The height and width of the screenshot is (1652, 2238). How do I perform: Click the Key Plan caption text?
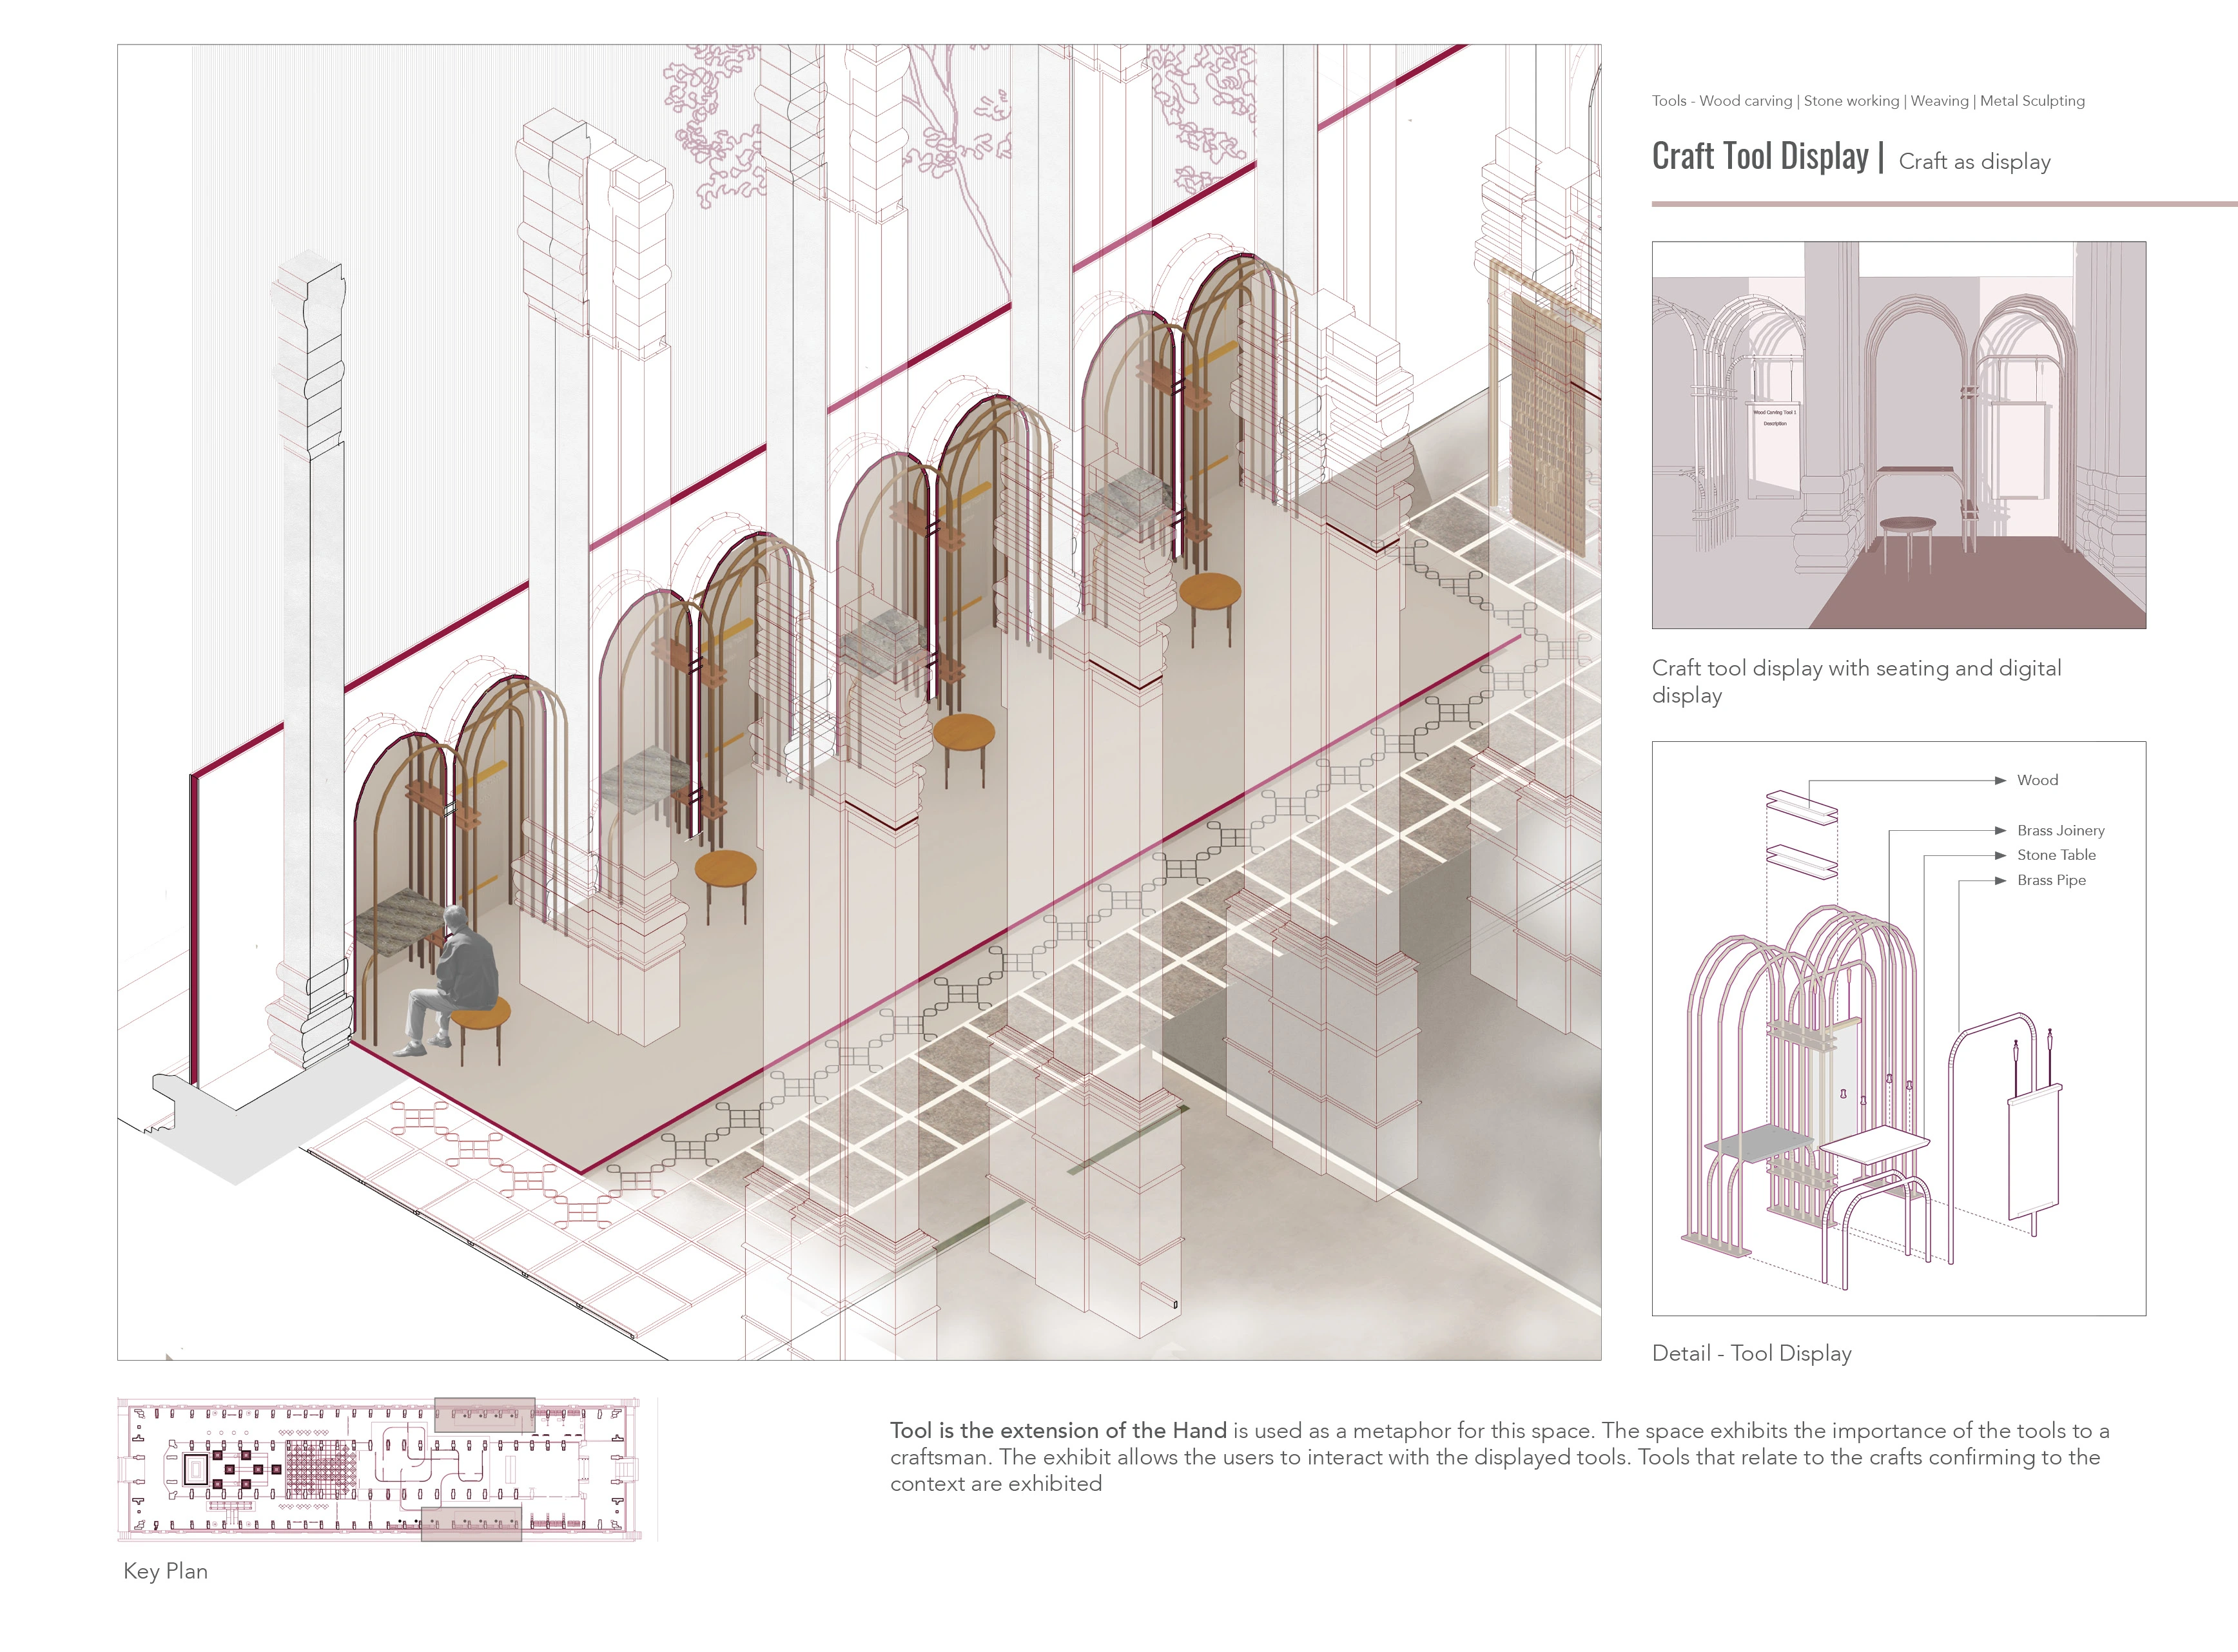[x=165, y=1571]
